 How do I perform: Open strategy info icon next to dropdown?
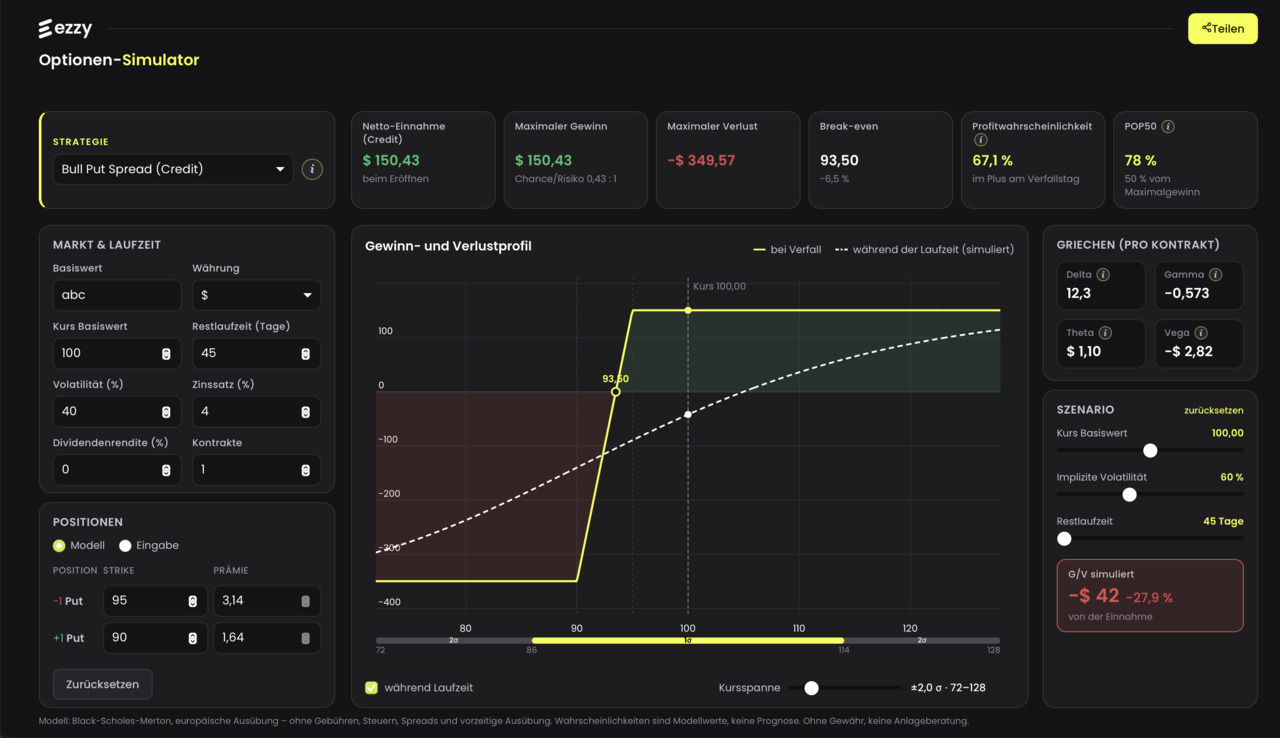pos(312,169)
